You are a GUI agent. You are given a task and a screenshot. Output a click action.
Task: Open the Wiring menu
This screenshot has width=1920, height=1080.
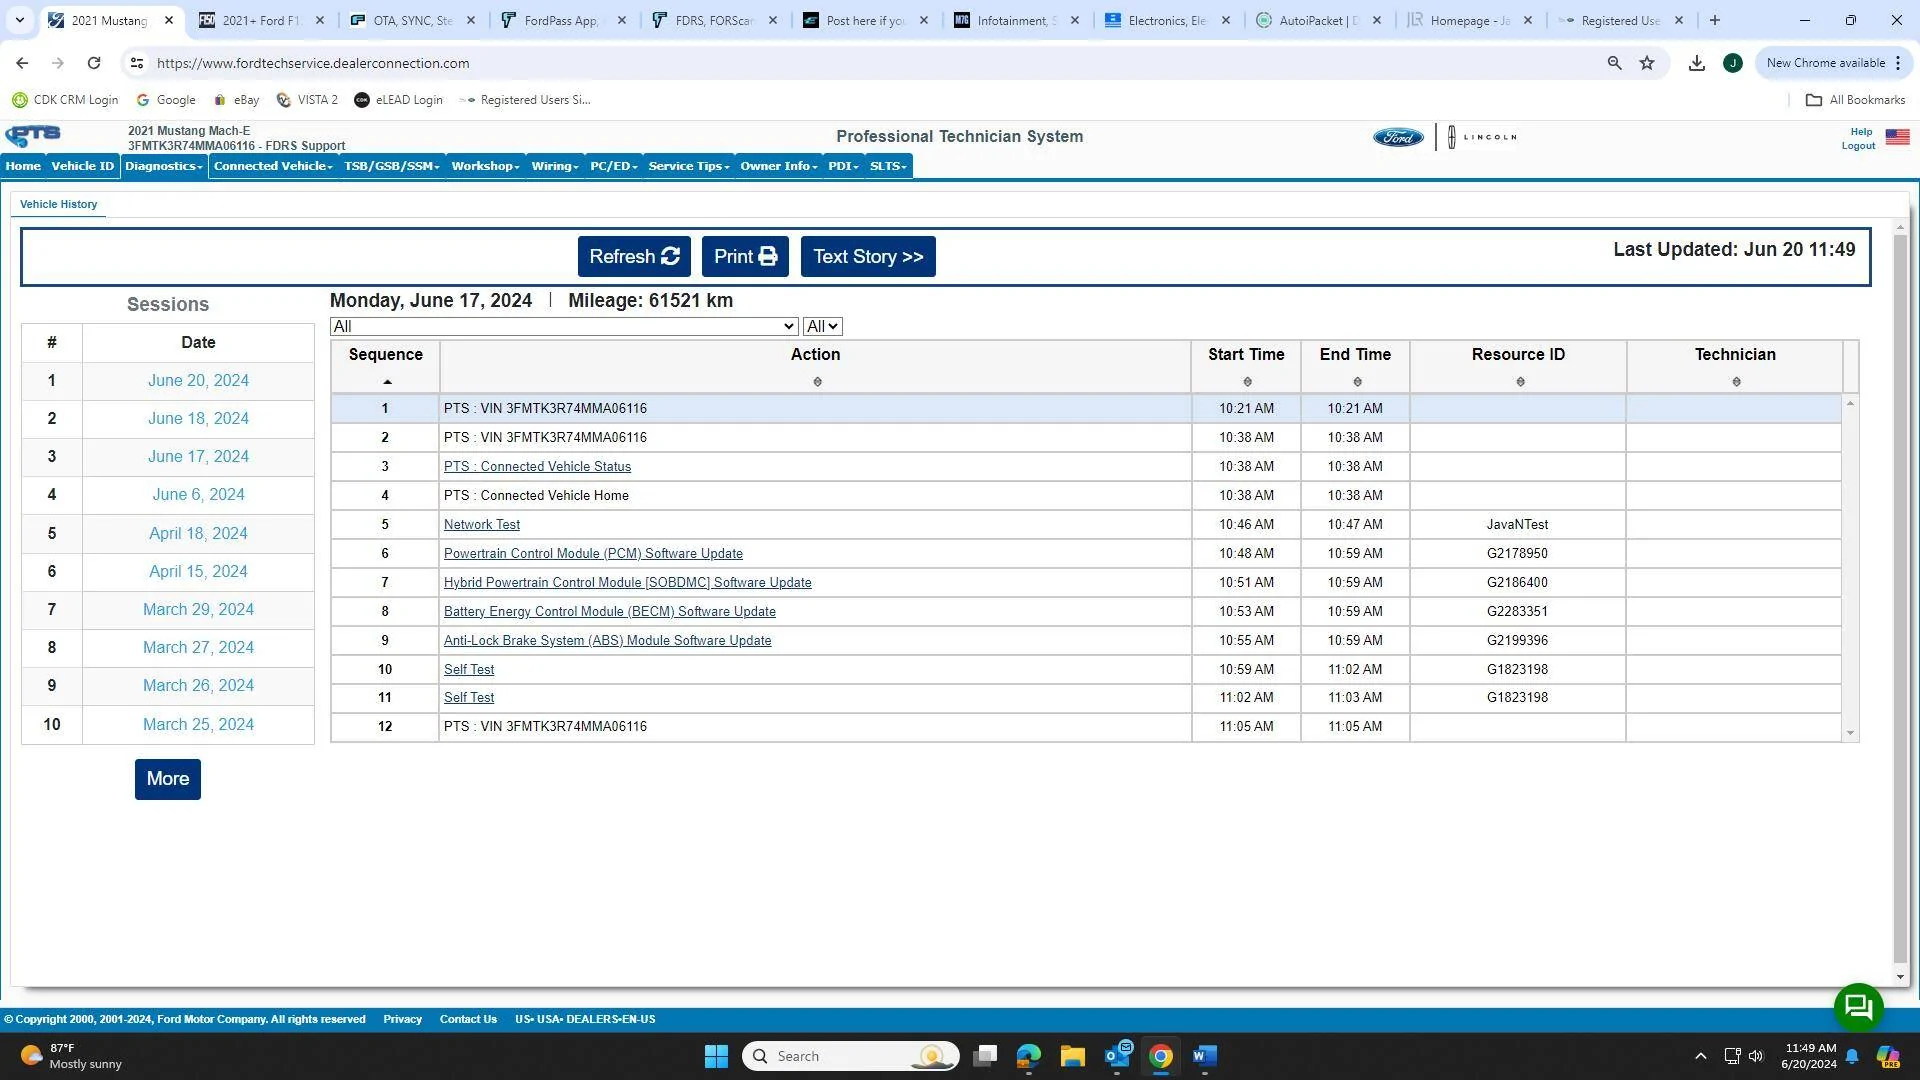coord(555,166)
